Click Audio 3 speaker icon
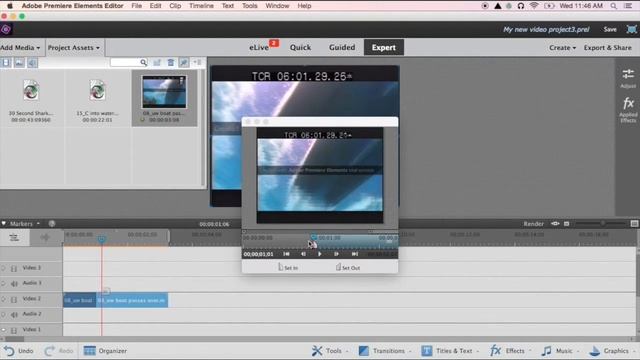Image resolution: width=640 pixels, height=360 pixels. pyautogui.click(x=14, y=284)
